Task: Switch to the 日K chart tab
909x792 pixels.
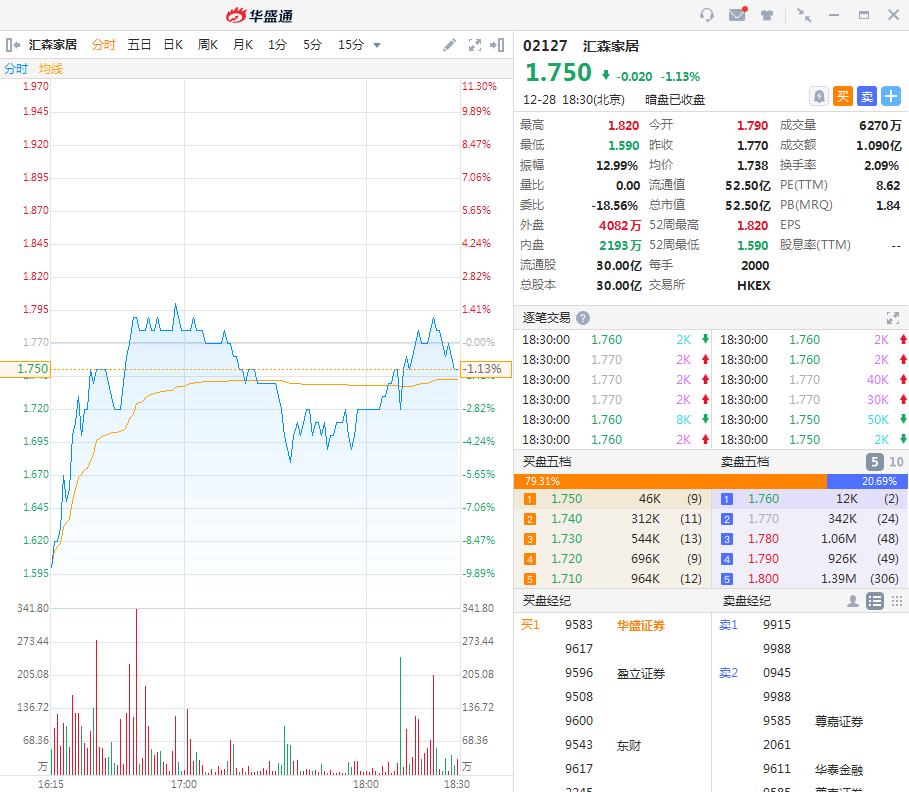Action: click(x=173, y=45)
